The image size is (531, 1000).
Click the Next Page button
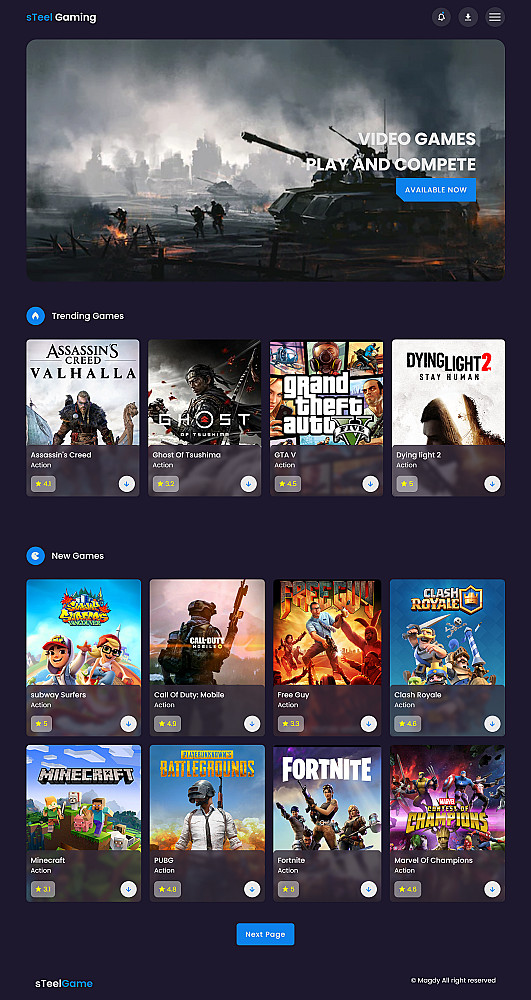point(265,934)
